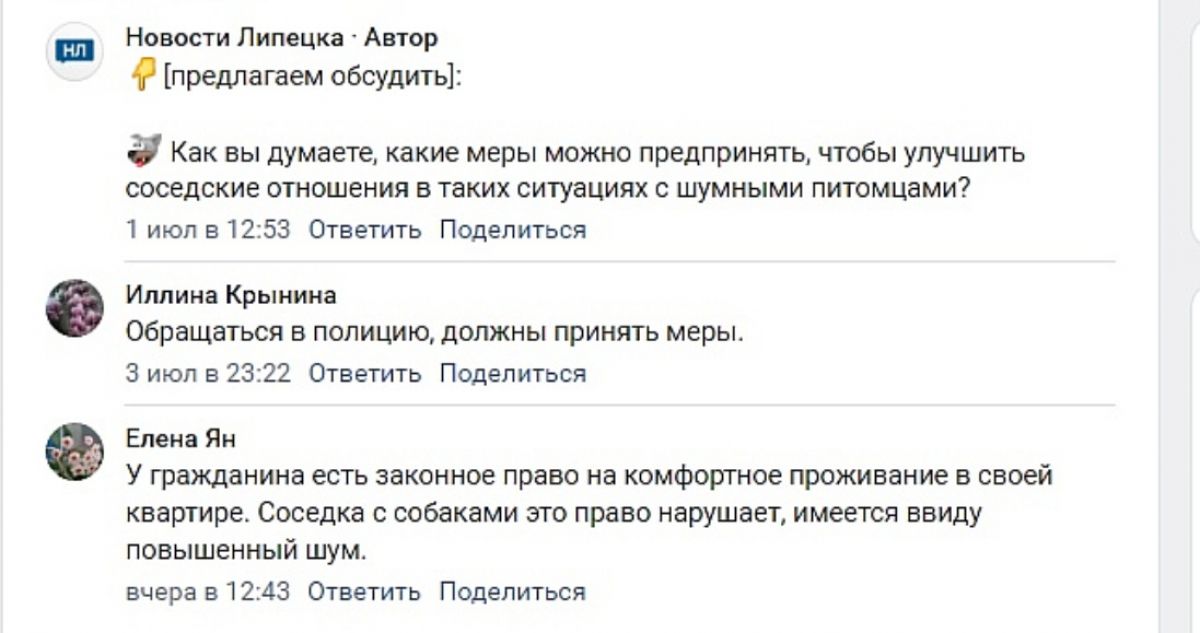The width and height of the screenshot is (1200, 633).
Task: Click the comment text about обращаться в полицию
Action: point(435,333)
